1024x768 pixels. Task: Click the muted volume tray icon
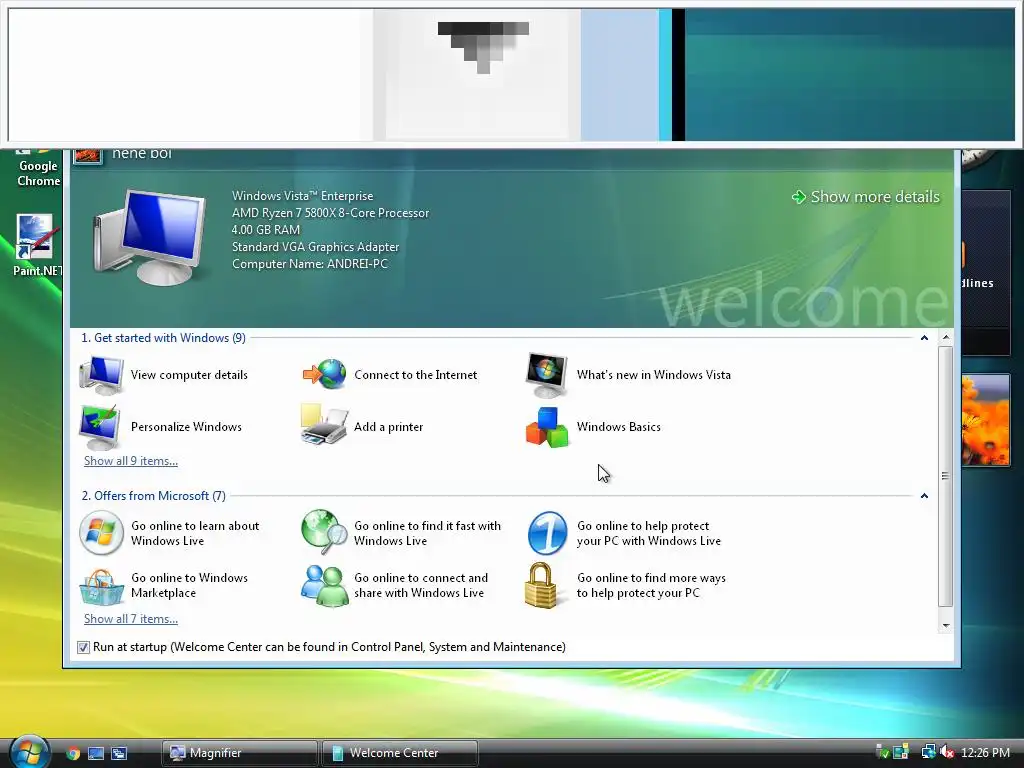pyautogui.click(x=948, y=752)
